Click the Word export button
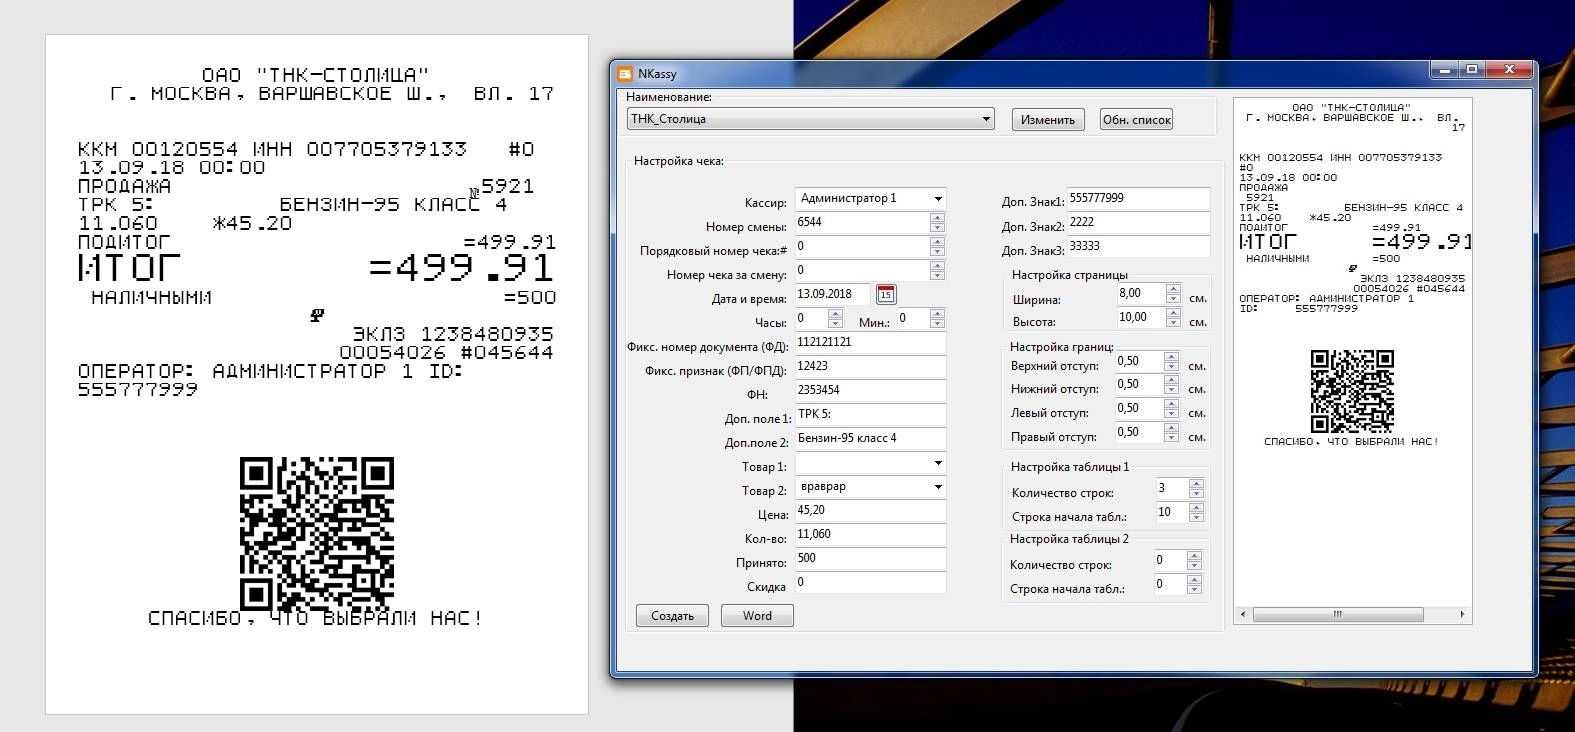This screenshot has height=732, width=1575. pyautogui.click(x=757, y=616)
